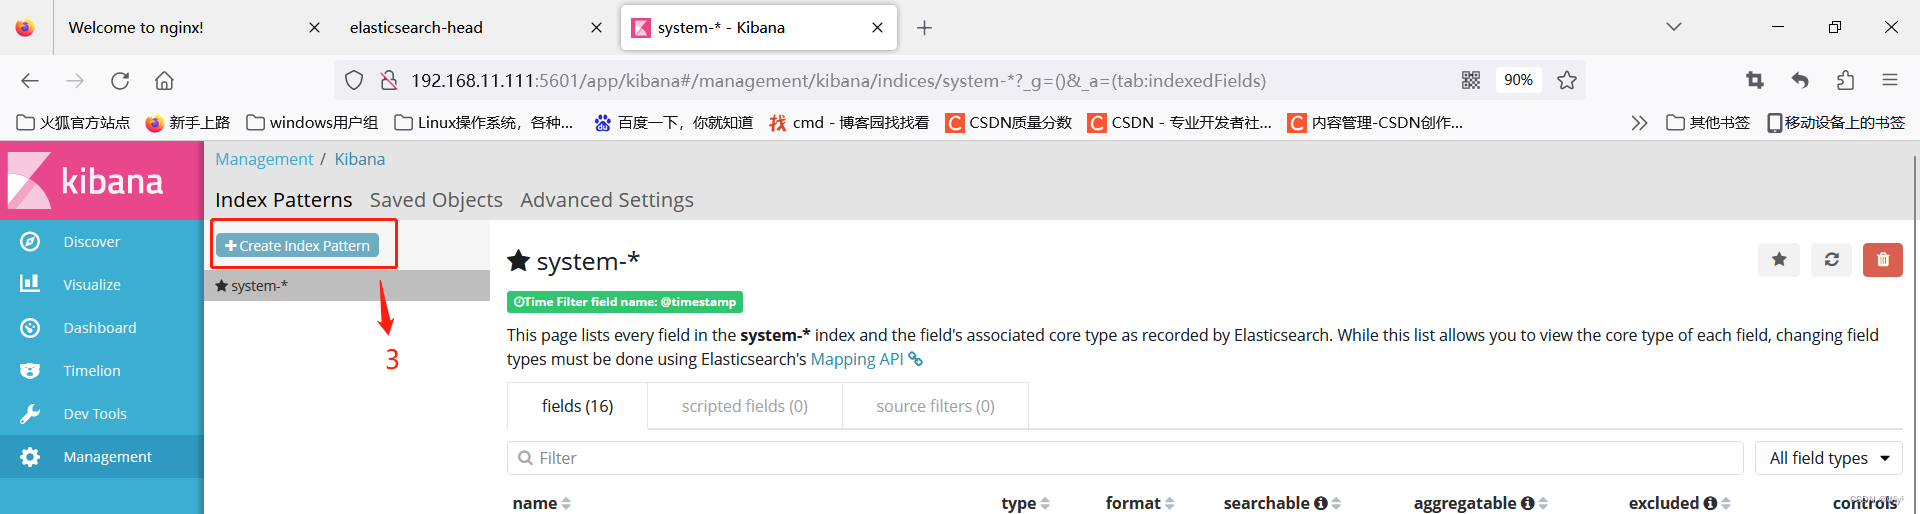Refresh the field list button
This screenshot has height=514, width=1920.
[x=1831, y=260]
